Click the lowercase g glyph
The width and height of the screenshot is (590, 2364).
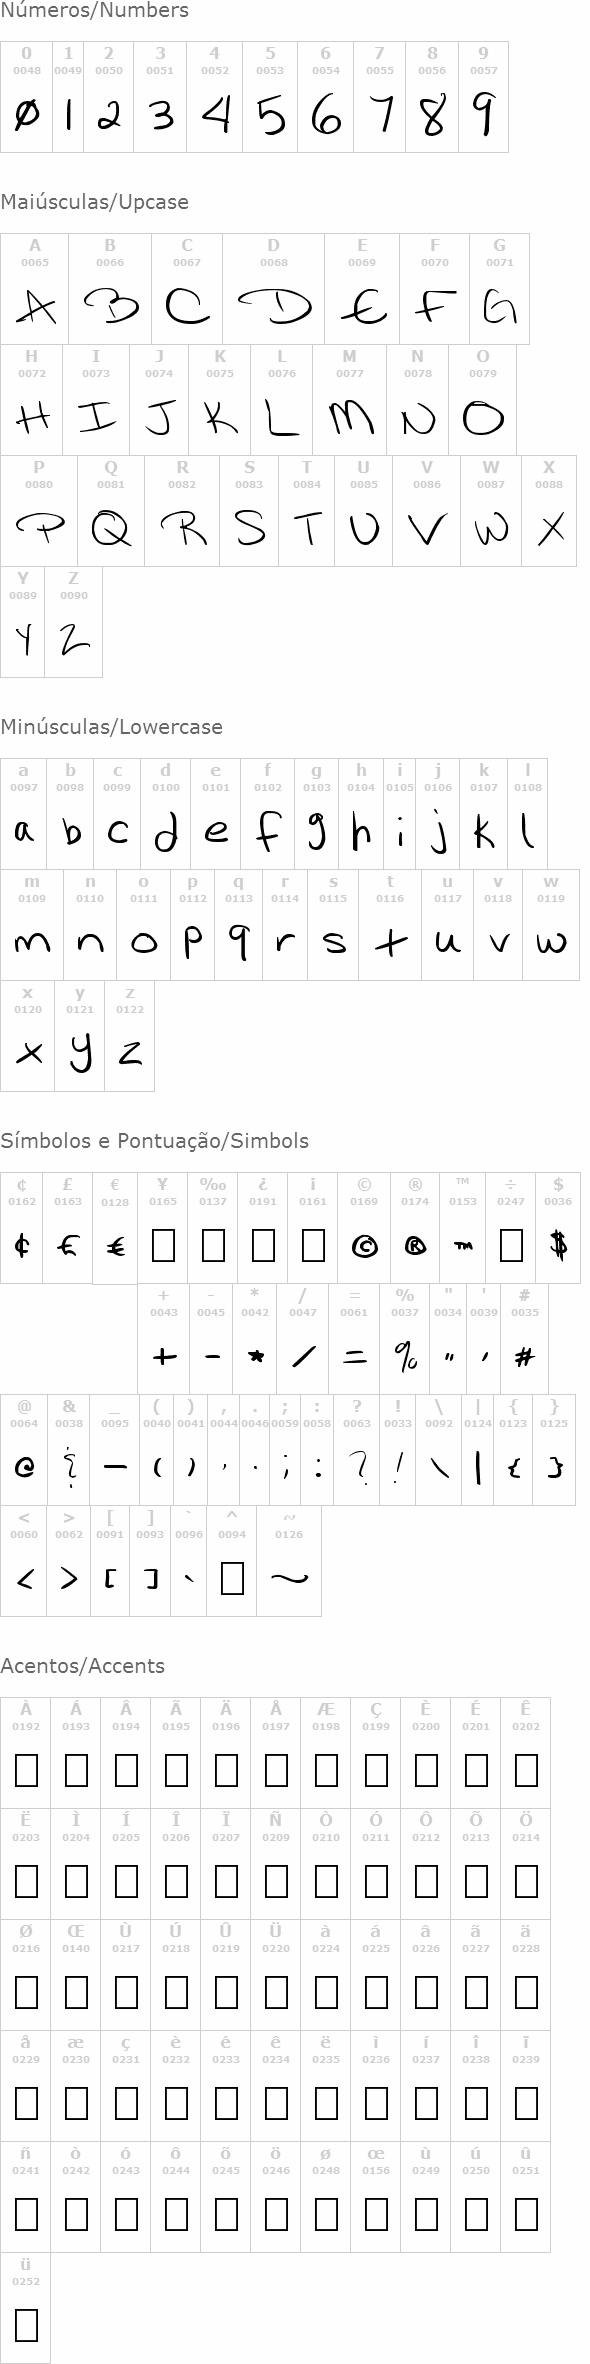coord(317,831)
